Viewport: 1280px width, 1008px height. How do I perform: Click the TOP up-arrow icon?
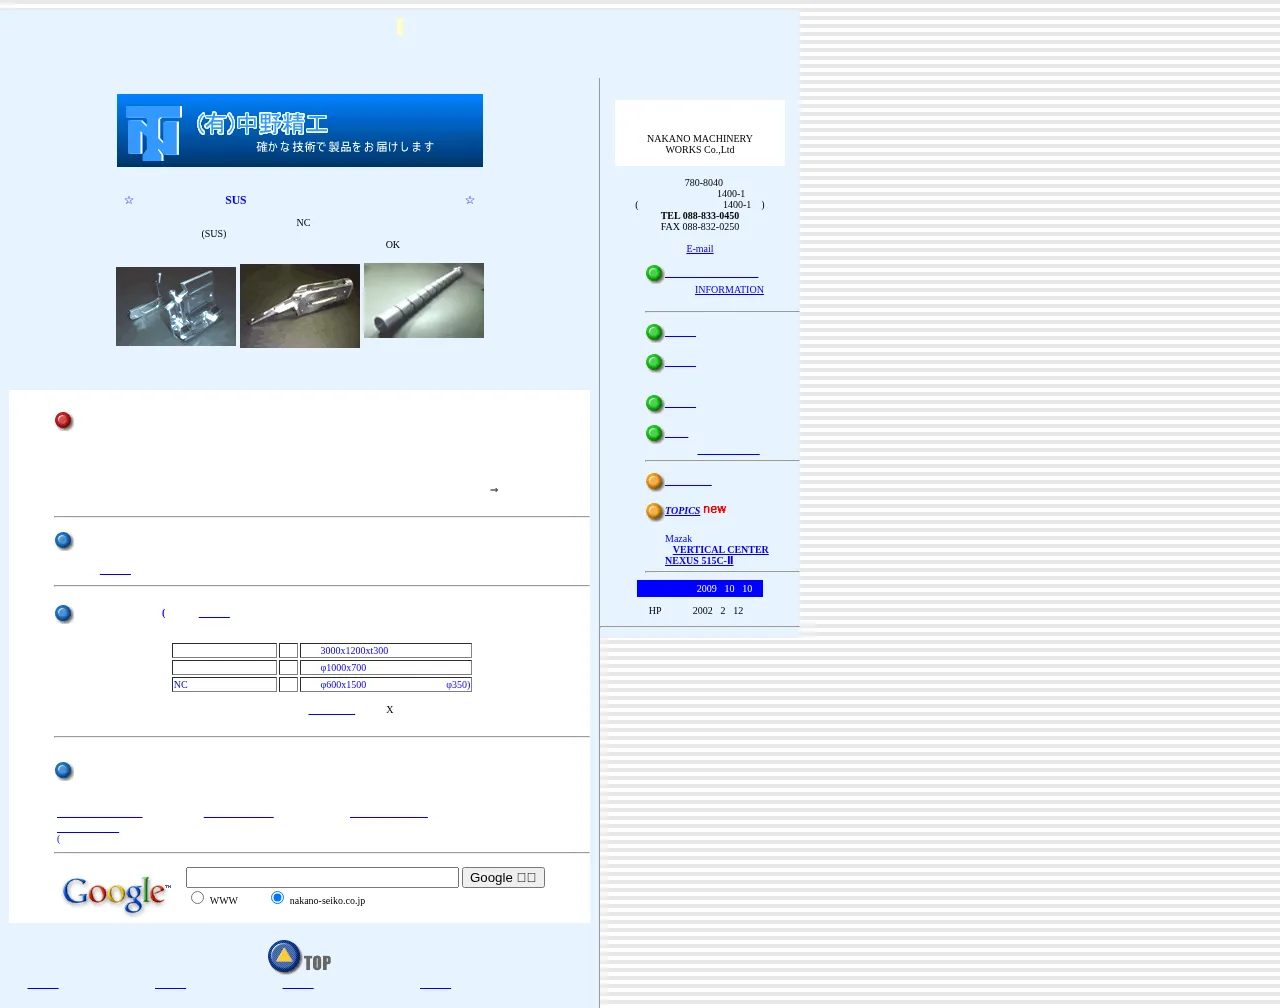(285, 957)
